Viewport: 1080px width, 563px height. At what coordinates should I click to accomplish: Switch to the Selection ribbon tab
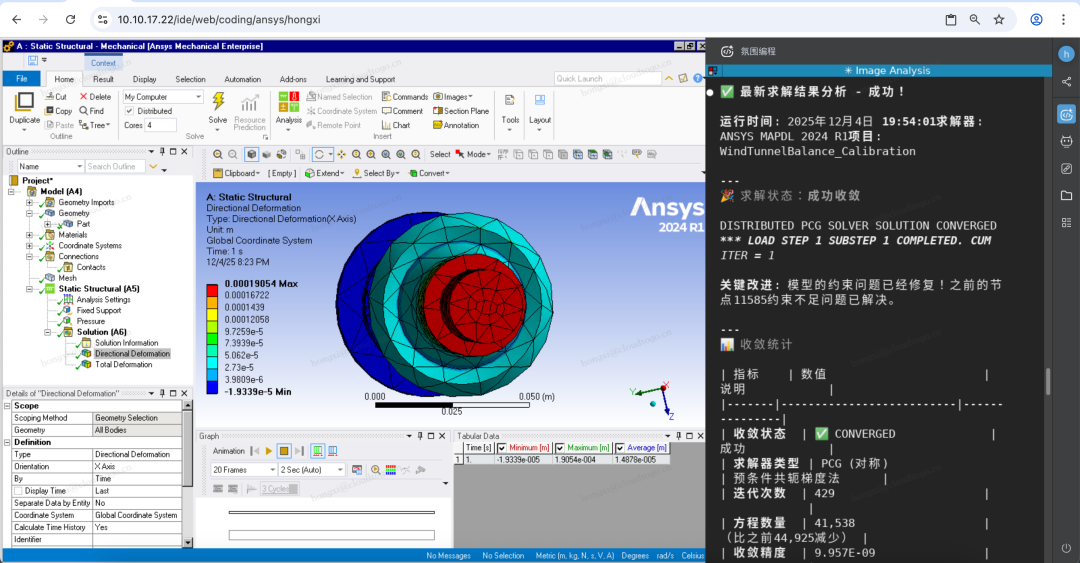(190, 79)
